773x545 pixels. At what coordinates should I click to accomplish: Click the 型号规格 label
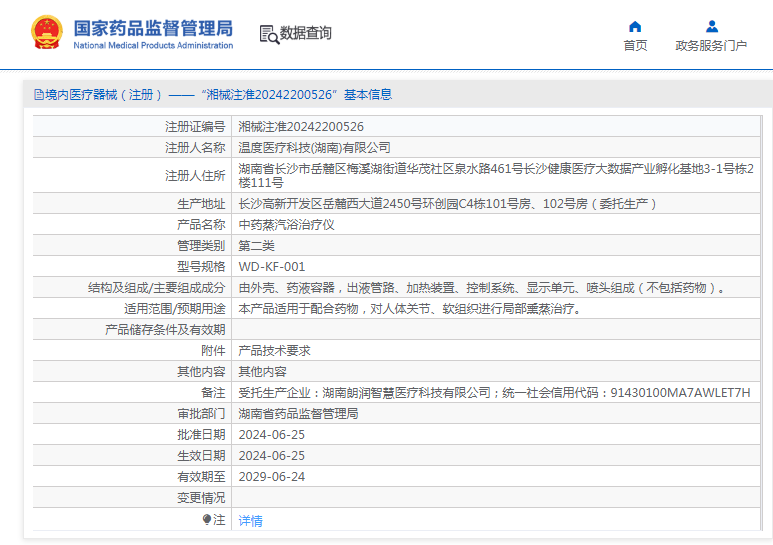201,267
